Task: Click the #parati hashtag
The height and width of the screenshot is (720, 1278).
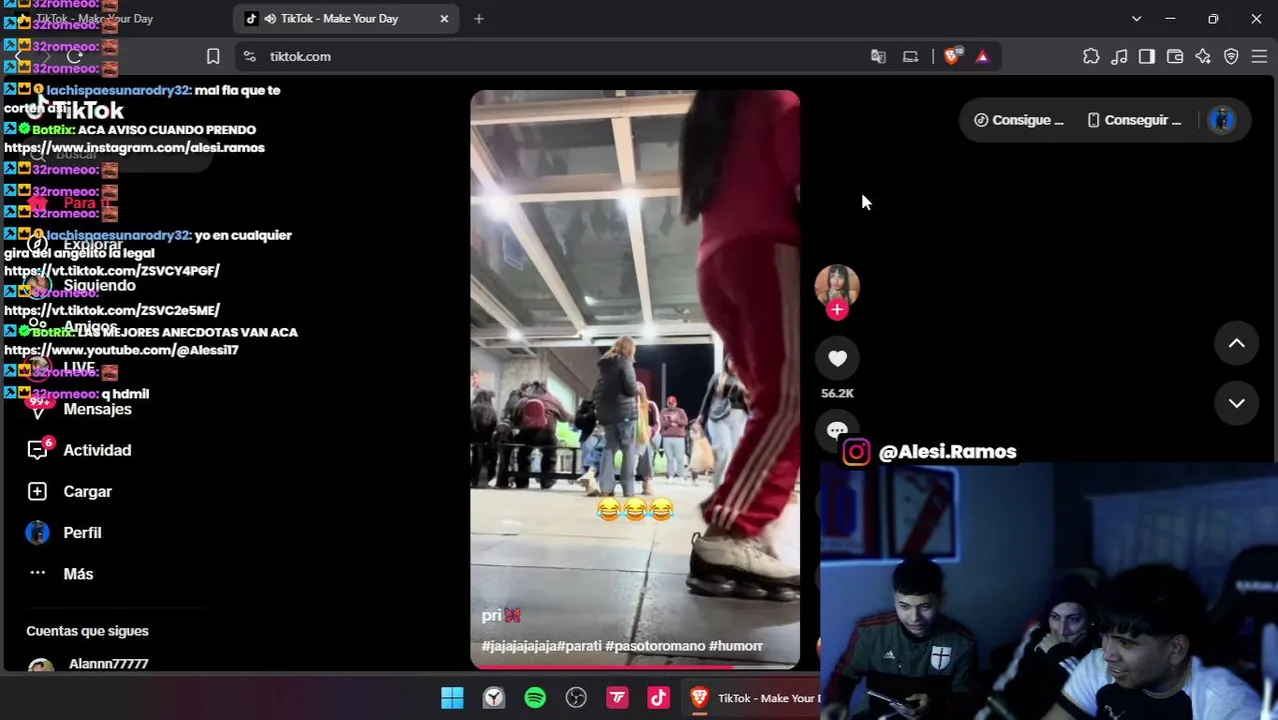Action: (x=579, y=646)
